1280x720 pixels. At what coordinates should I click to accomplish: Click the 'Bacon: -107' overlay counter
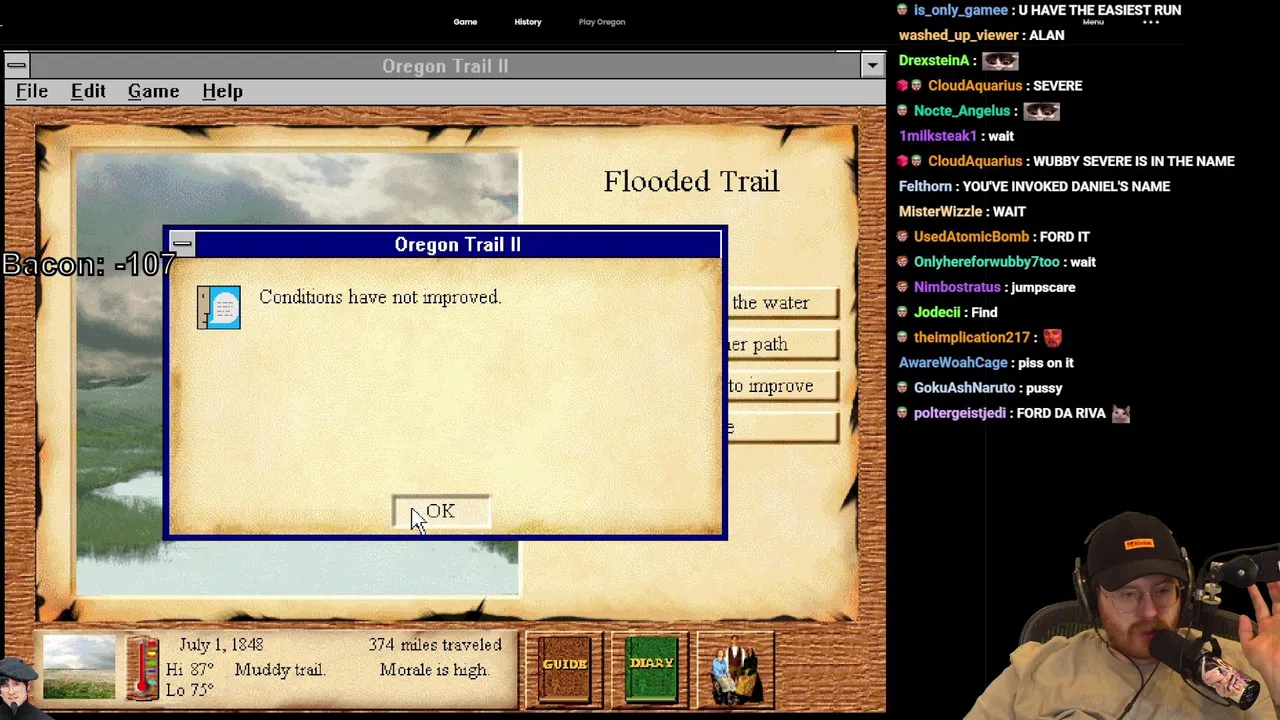pos(88,265)
